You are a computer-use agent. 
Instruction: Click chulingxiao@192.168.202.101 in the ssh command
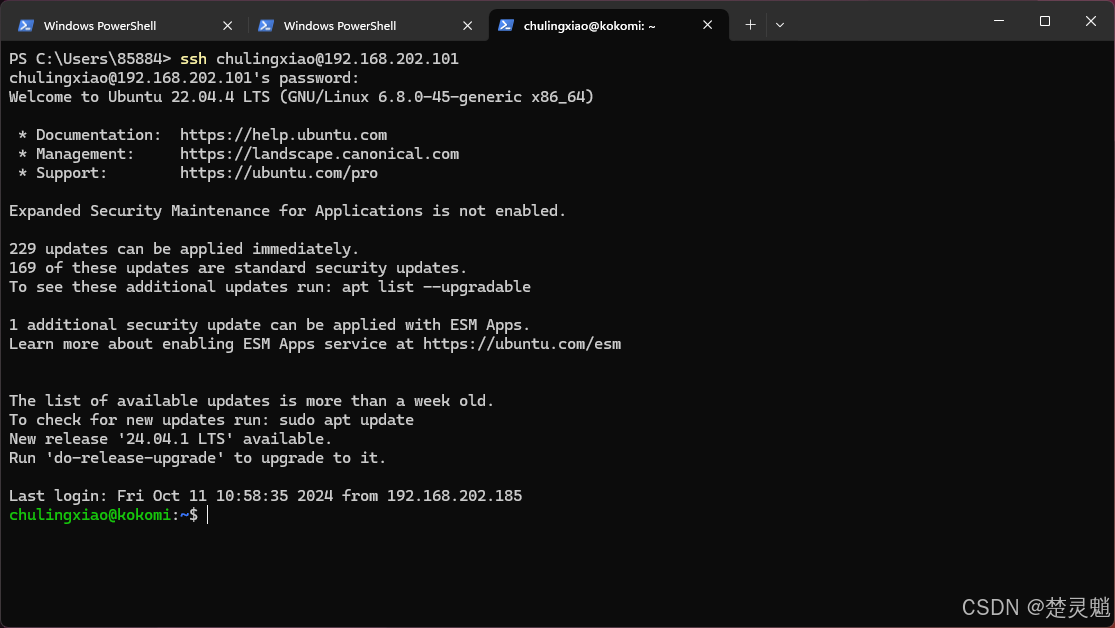coord(338,59)
